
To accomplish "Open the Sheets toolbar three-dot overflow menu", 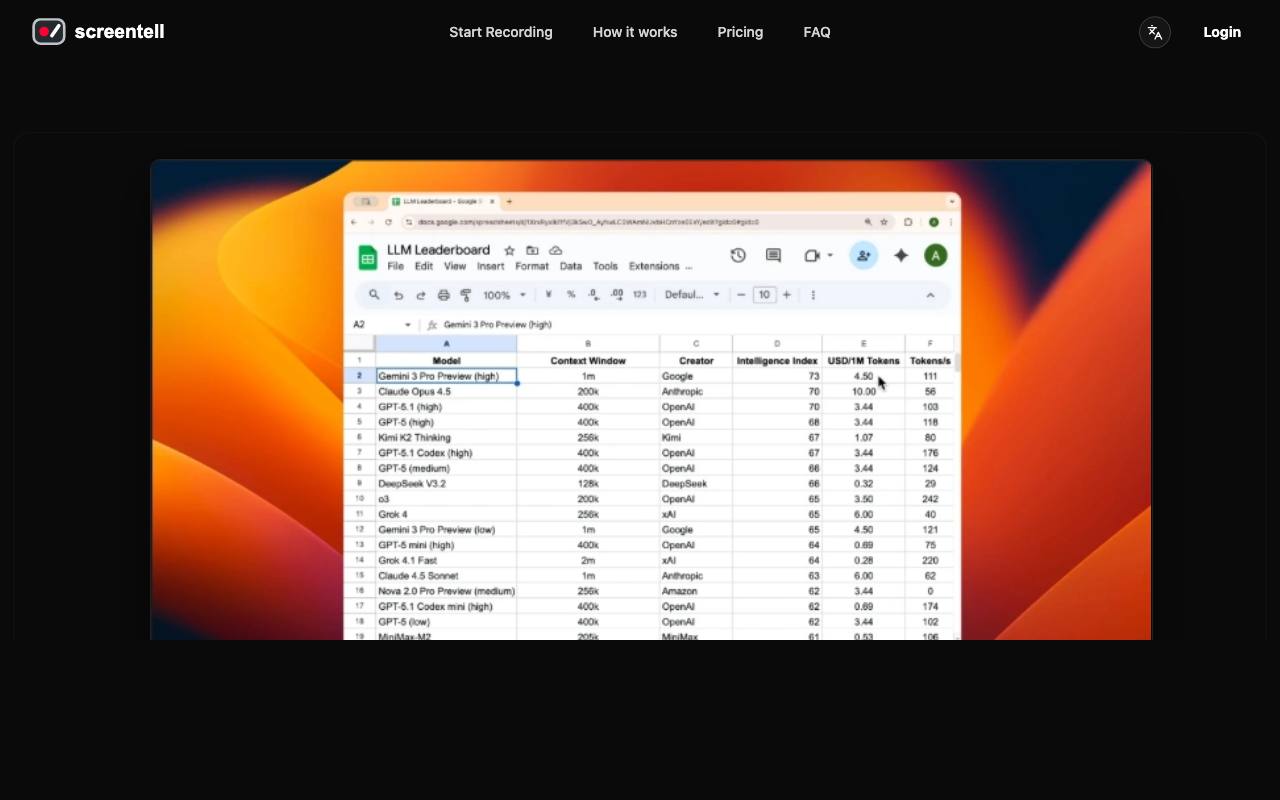I will 813,295.
